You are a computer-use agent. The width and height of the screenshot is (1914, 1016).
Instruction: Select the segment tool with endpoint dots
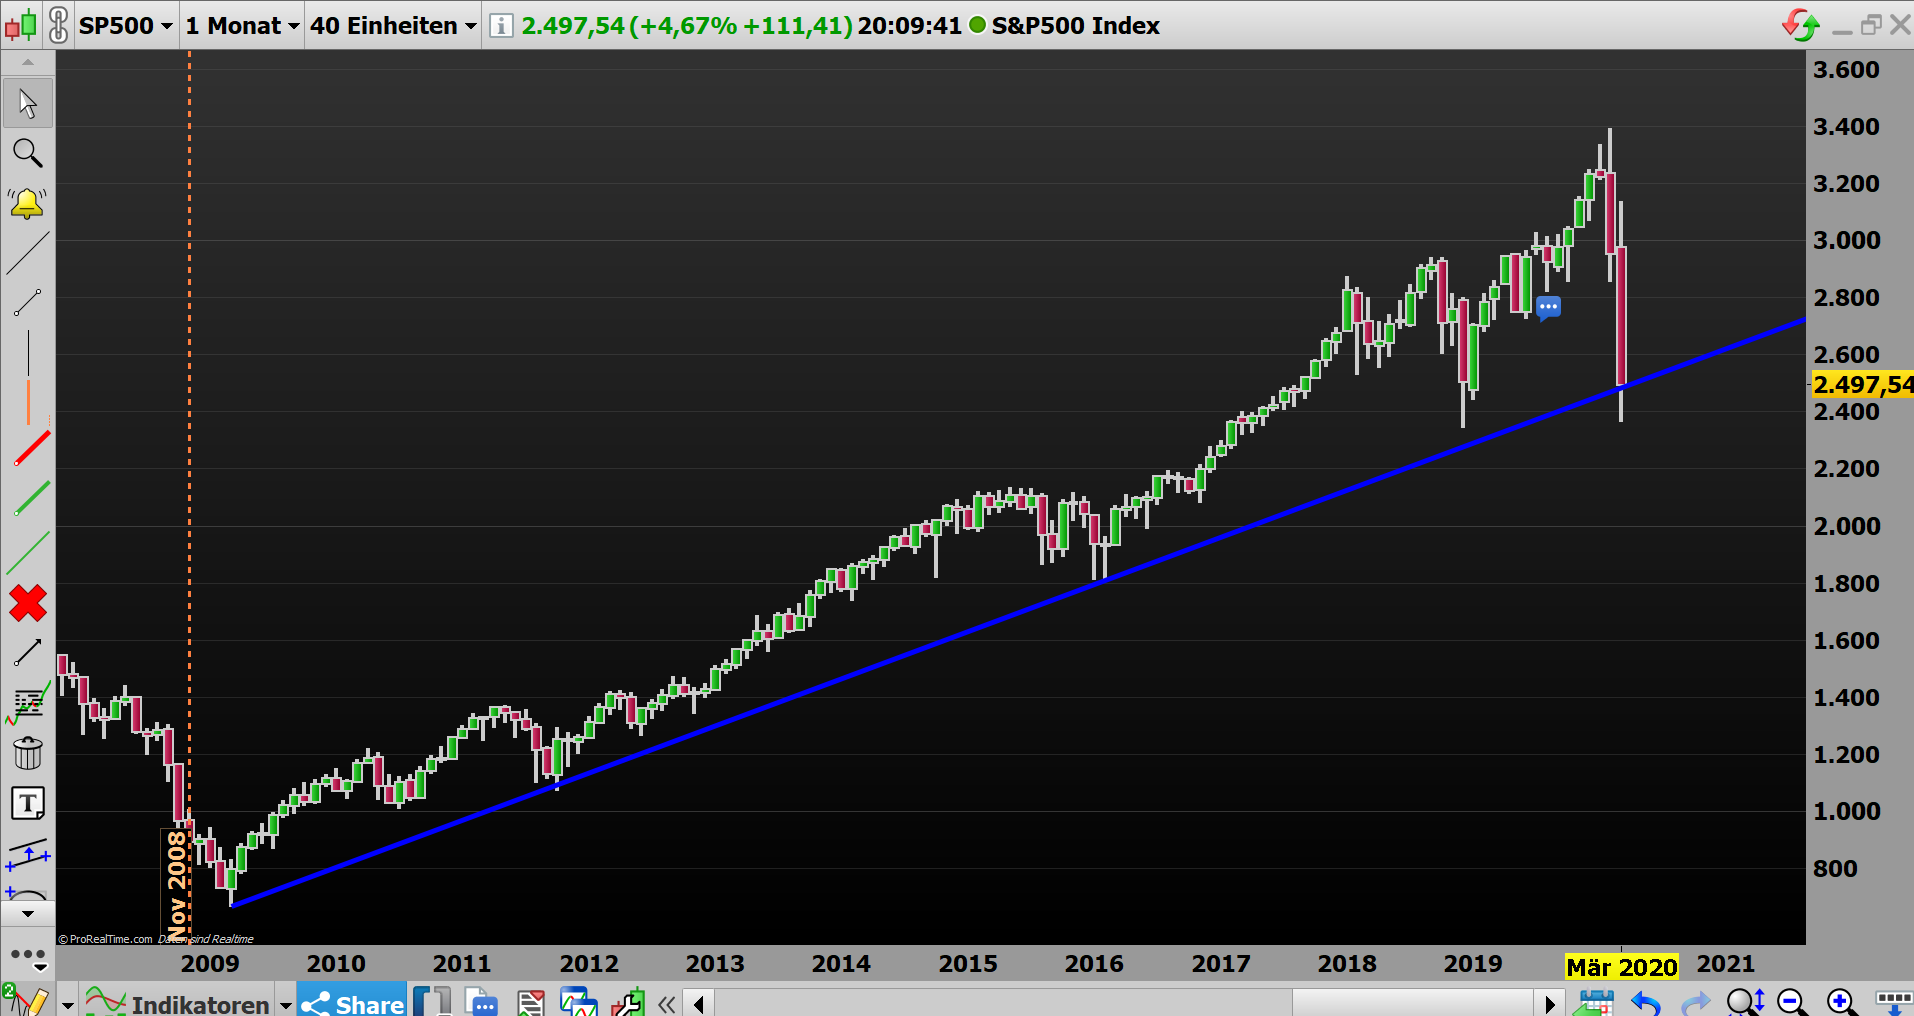pyautogui.click(x=28, y=303)
